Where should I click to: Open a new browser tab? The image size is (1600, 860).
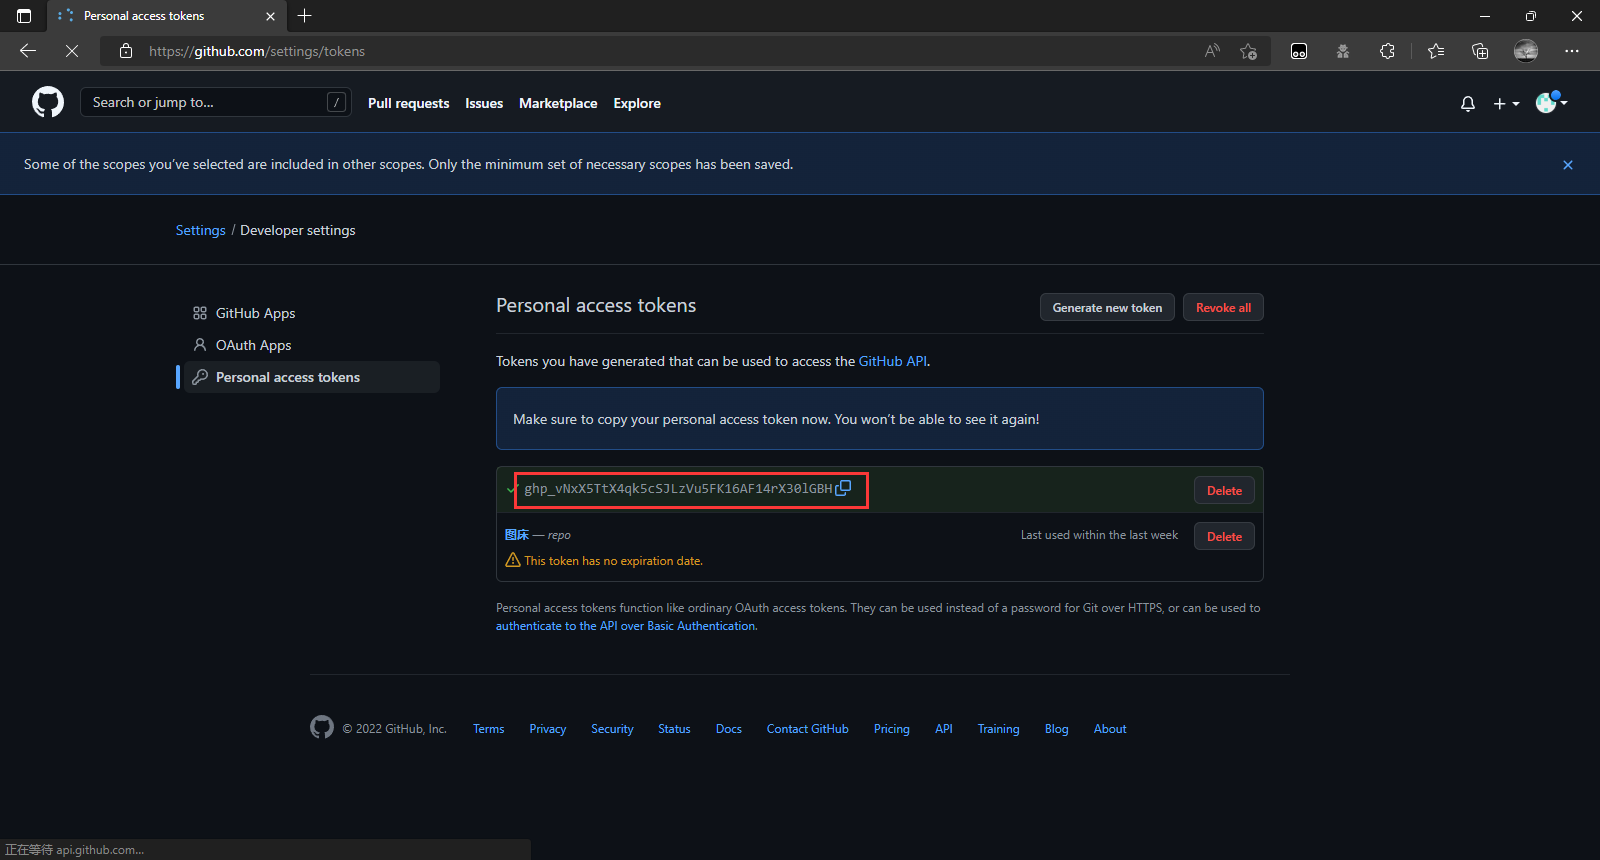point(305,16)
